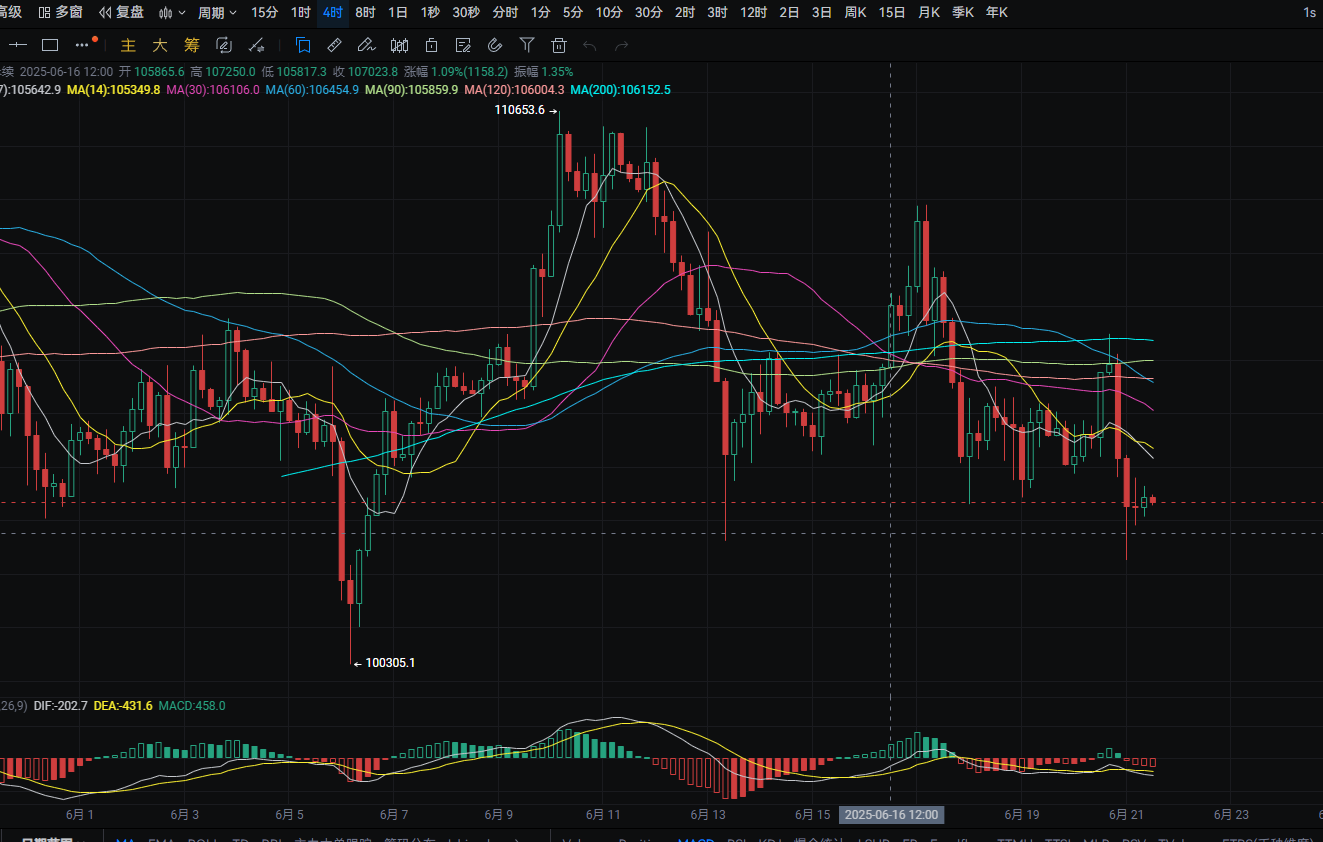The image size is (1323, 842).
Task: Click the 2025-06-16 12:00 time axis marker
Action: (891, 815)
